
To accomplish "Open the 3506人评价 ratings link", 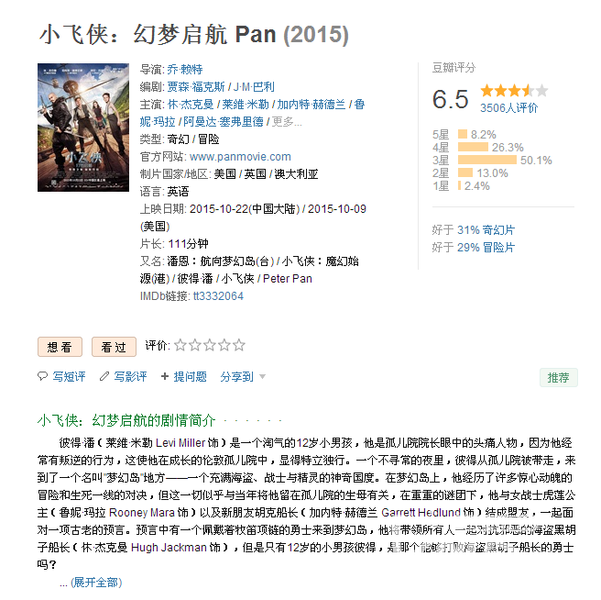I will pyautogui.click(x=509, y=108).
